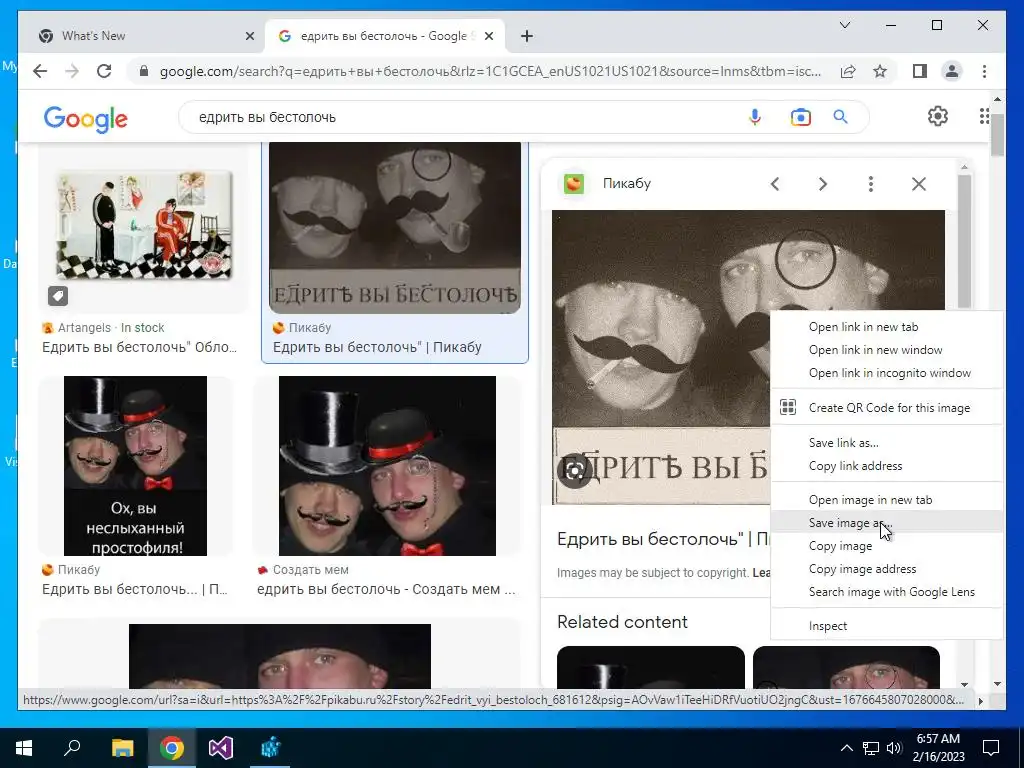Click the network icon in system tray
The height and width of the screenshot is (768, 1024).
click(871, 748)
